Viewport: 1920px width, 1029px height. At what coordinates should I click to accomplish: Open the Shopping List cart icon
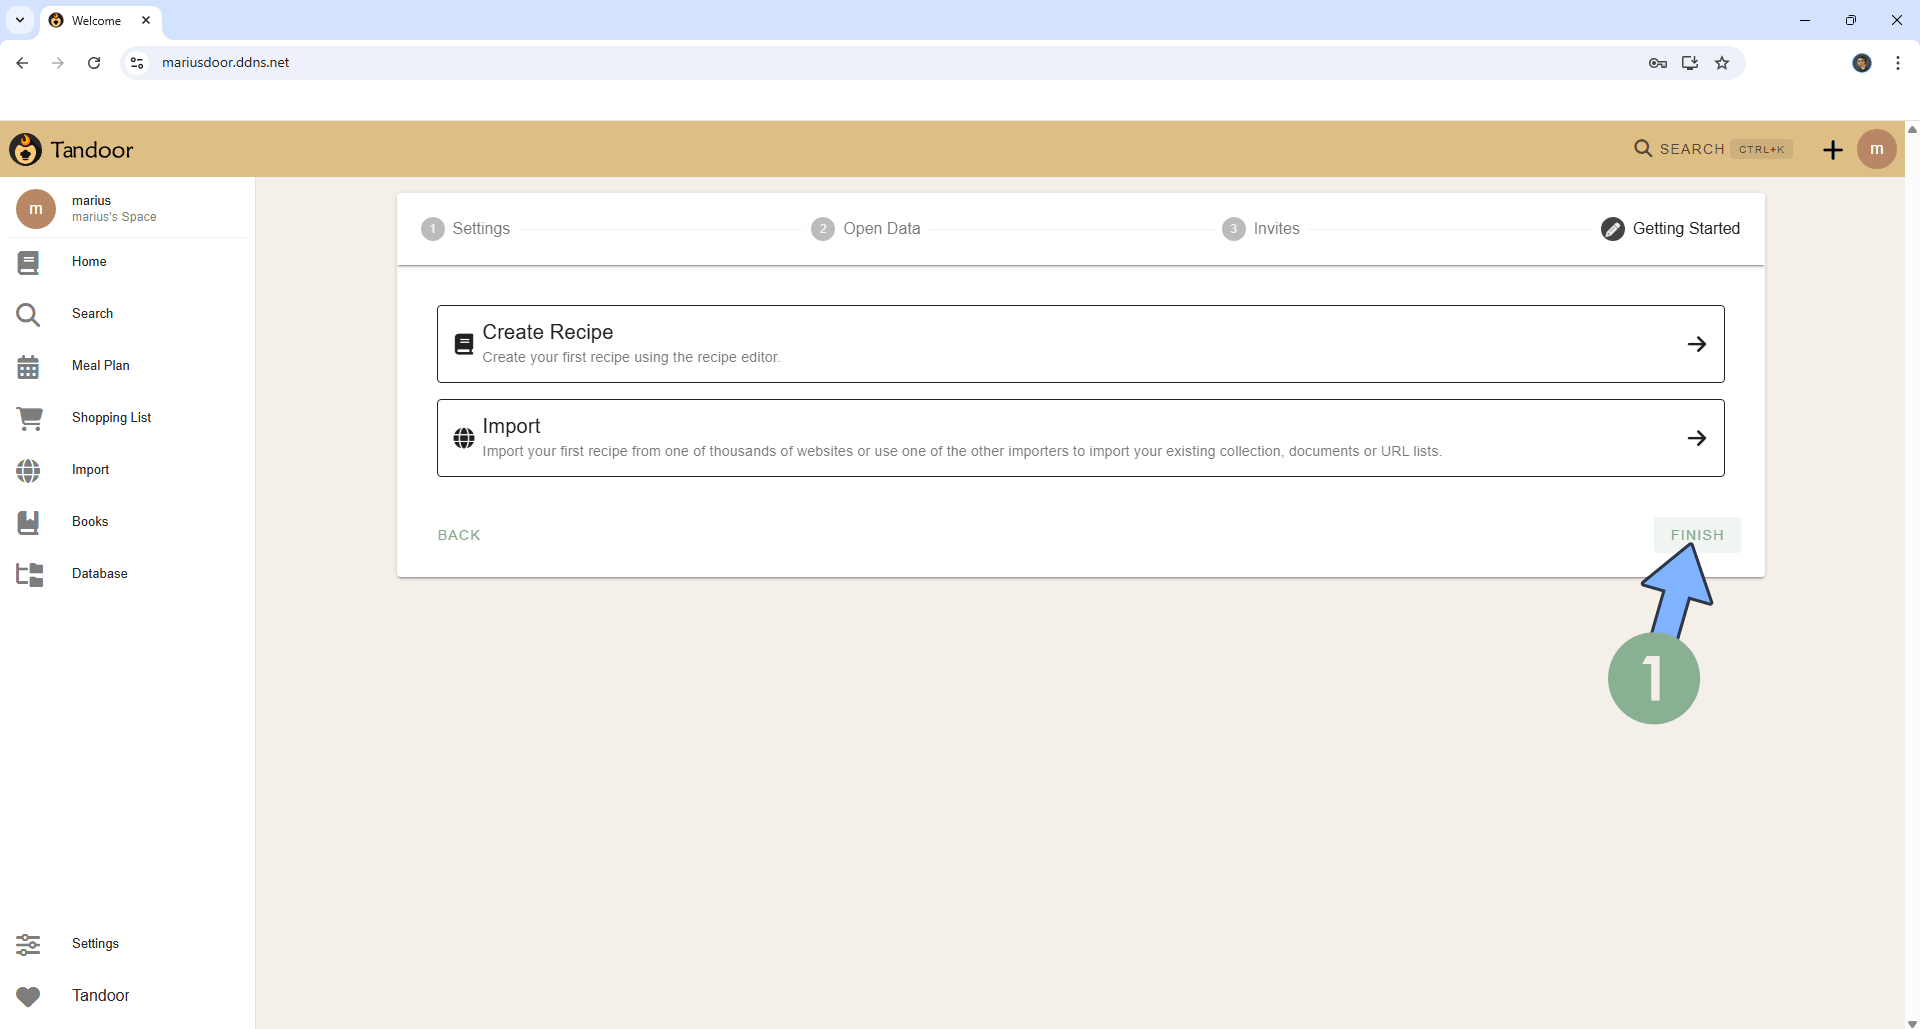(x=29, y=418)
